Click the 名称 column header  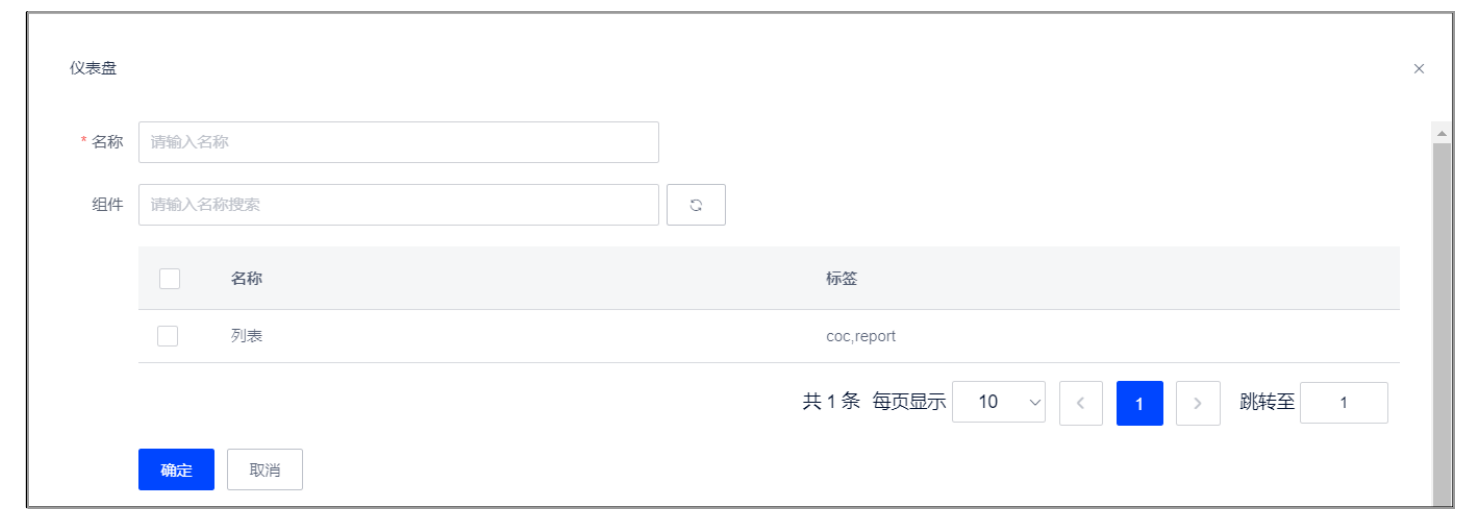(x=247, y=279)
